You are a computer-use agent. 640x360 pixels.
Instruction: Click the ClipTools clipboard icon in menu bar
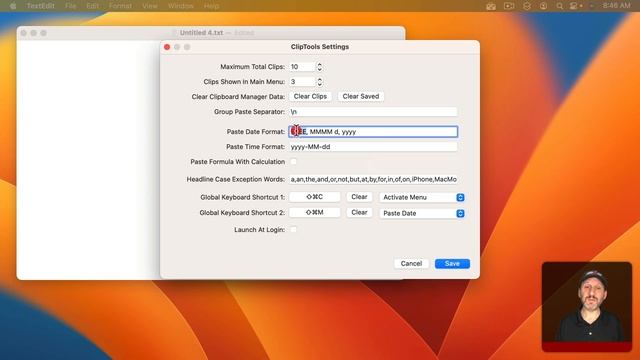[x=491, y=6]
